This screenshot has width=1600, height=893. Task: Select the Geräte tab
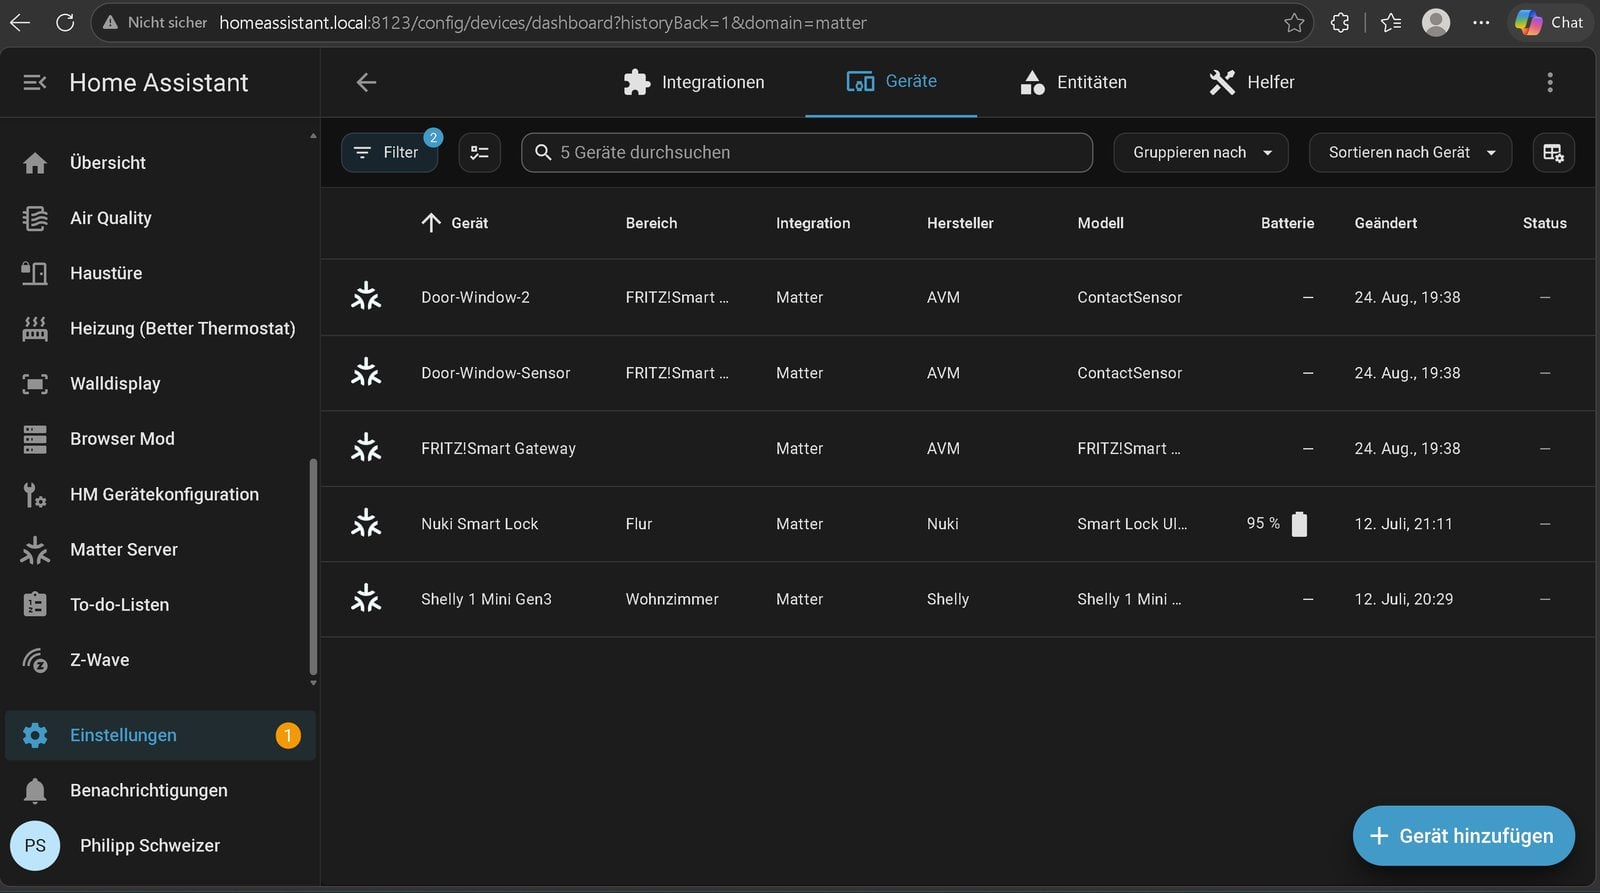(891, 82)
